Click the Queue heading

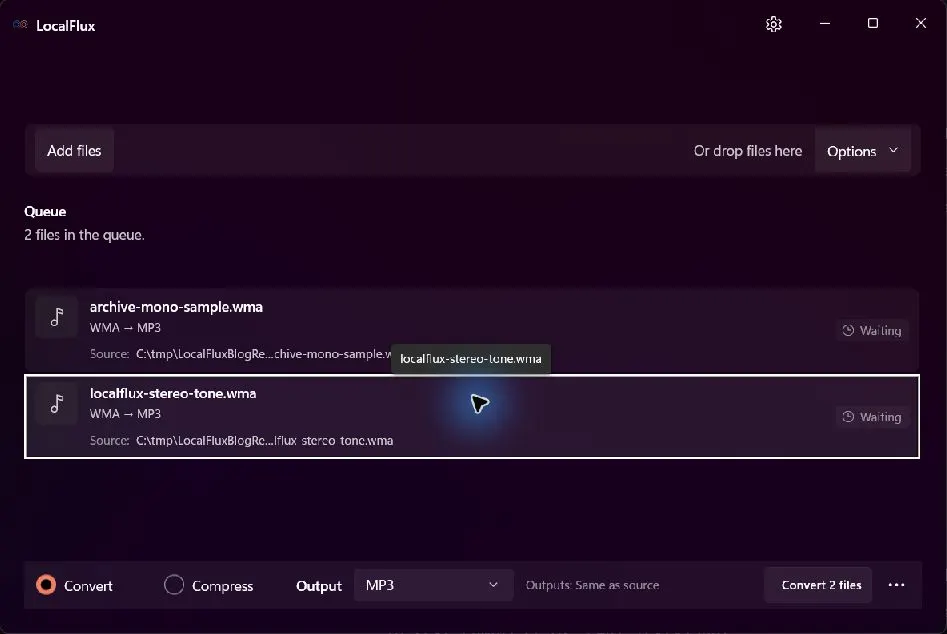[x=45, y=211]
